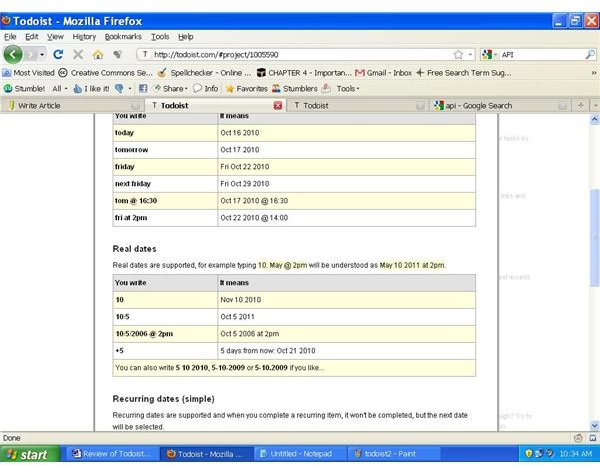Click the system clock showing 10:34 AM
This screenshot has width=600, height=466.
point(576,454)
